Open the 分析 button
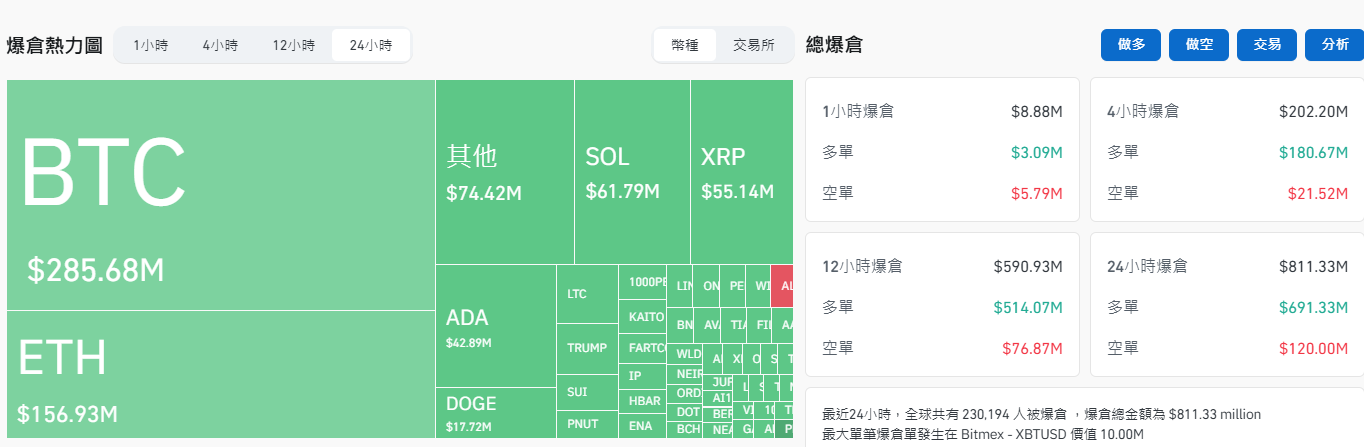 (1334, 45)
